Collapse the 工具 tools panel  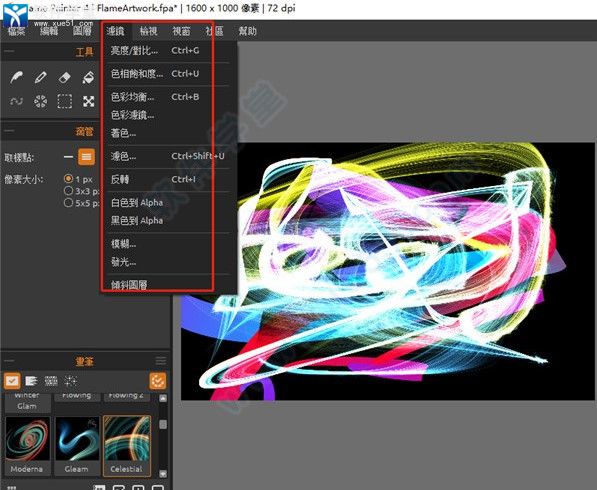point(9,51)
